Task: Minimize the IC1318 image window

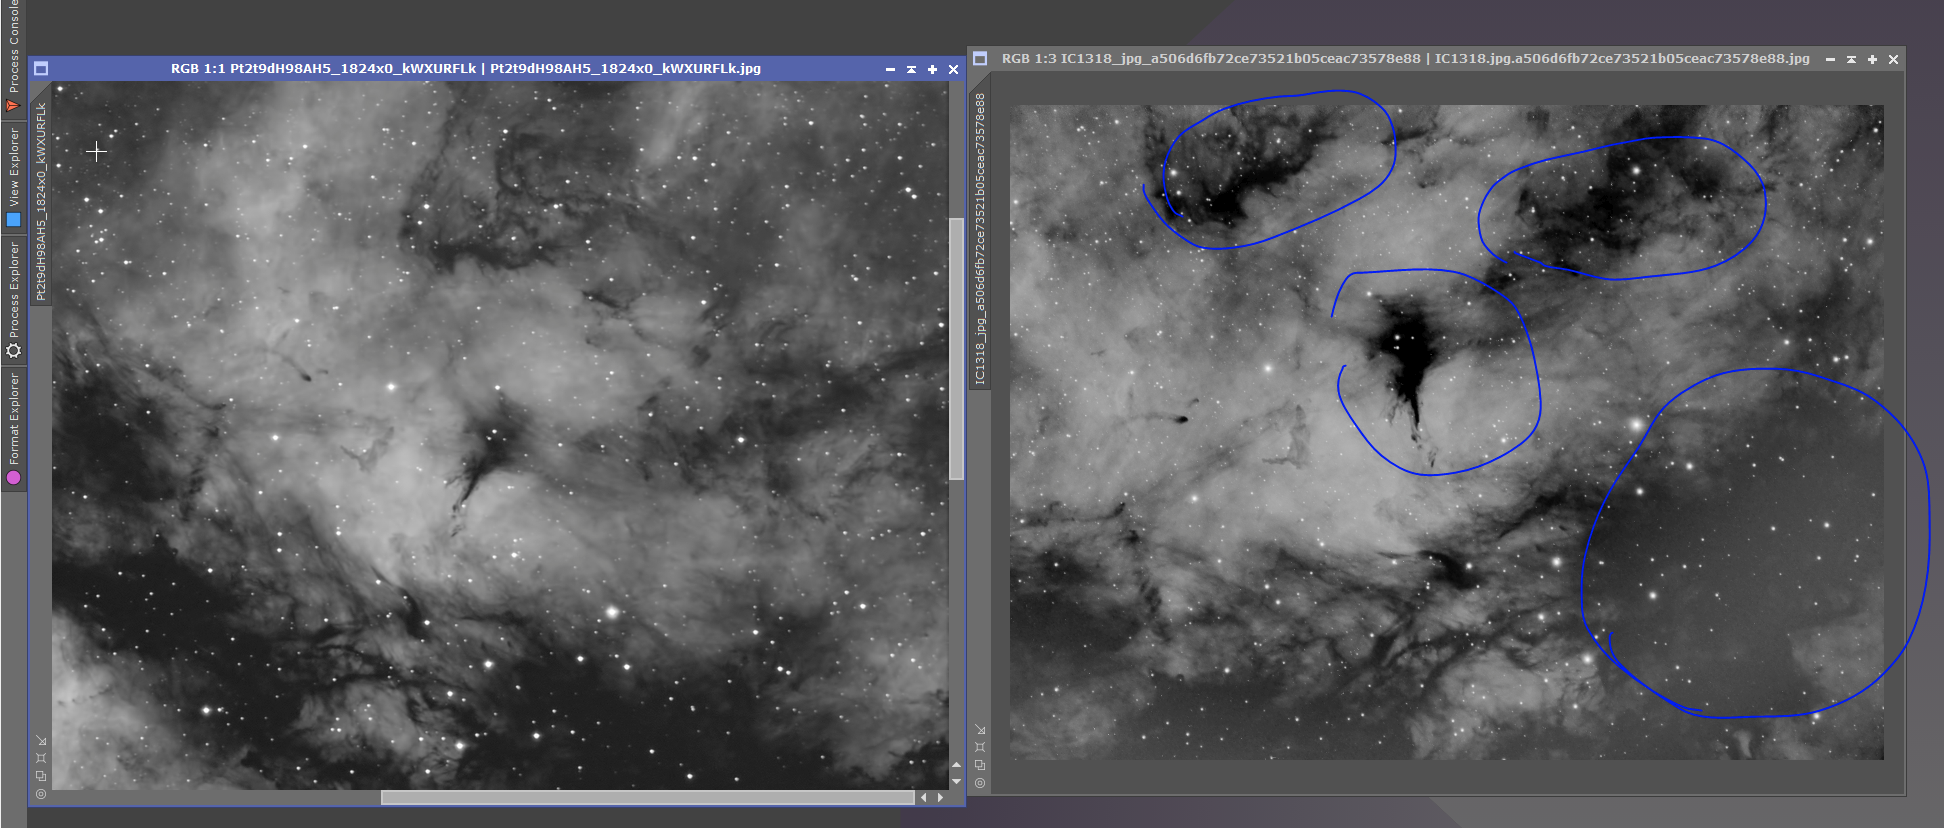Action: point(1830,59)
